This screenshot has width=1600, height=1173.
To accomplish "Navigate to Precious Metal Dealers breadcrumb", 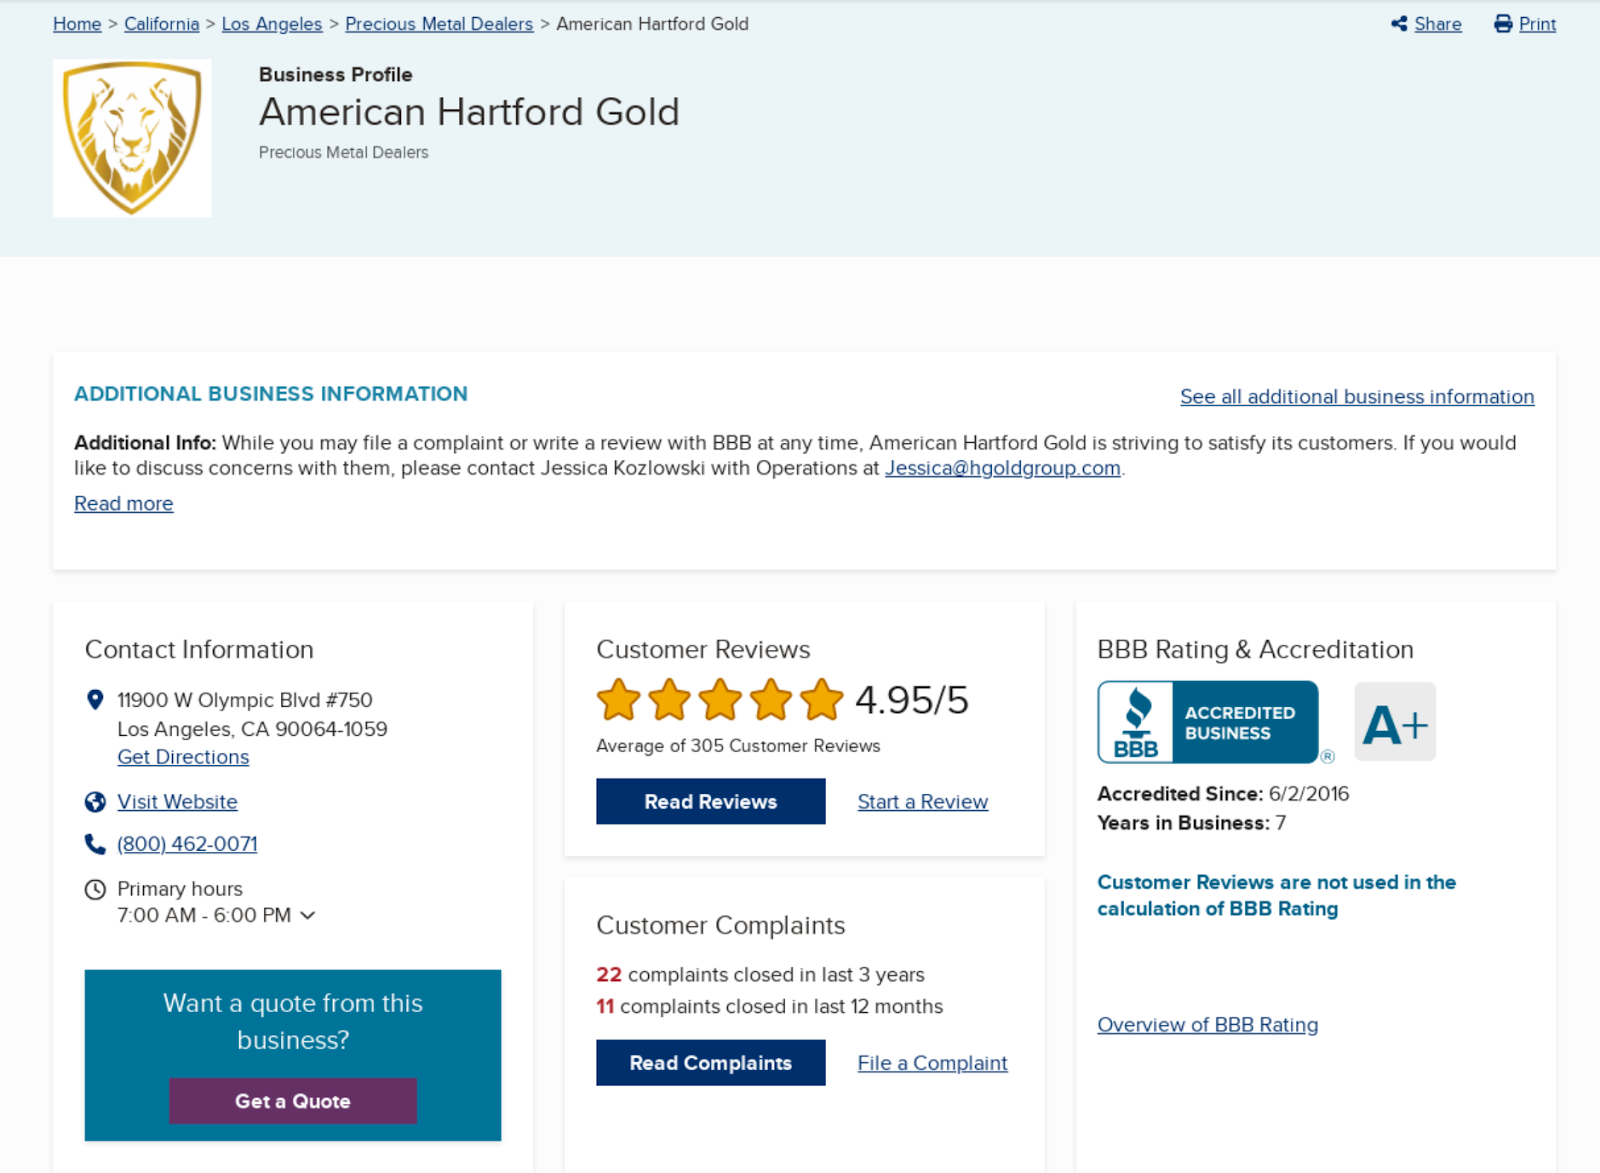I will pyautogui.click(x=439, y=24).
